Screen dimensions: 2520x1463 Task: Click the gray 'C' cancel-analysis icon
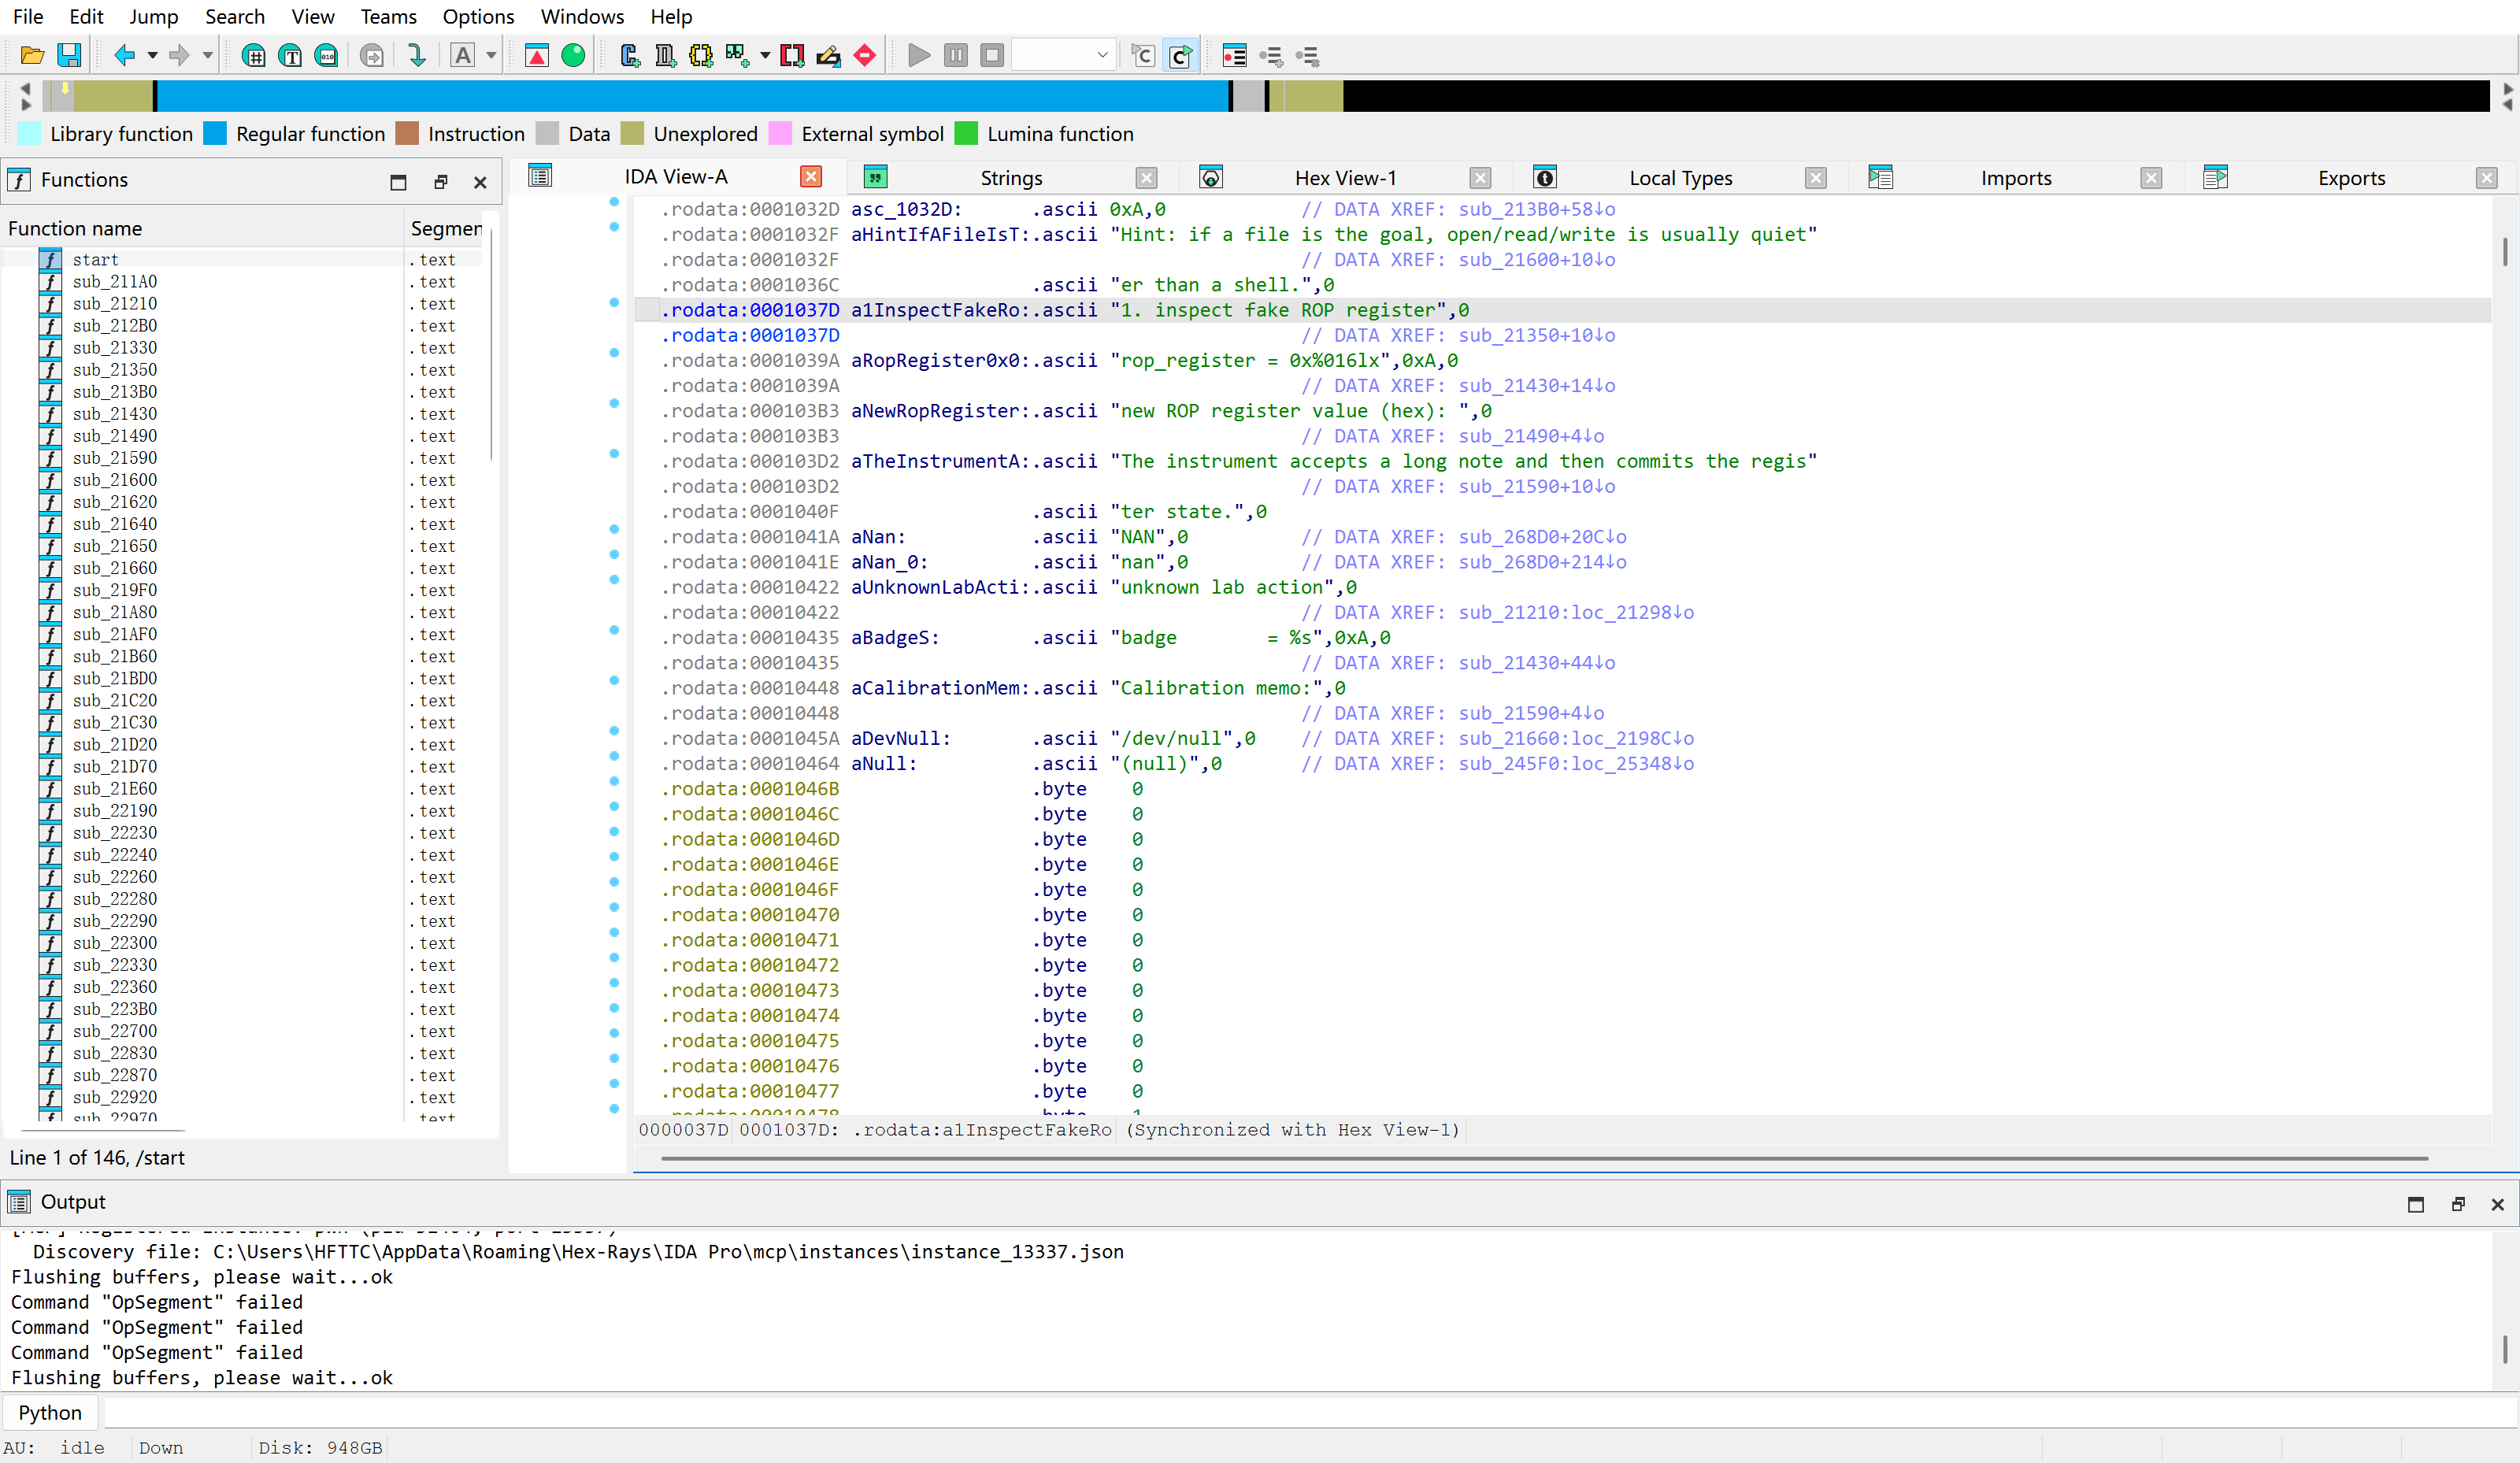point(1143,56)
